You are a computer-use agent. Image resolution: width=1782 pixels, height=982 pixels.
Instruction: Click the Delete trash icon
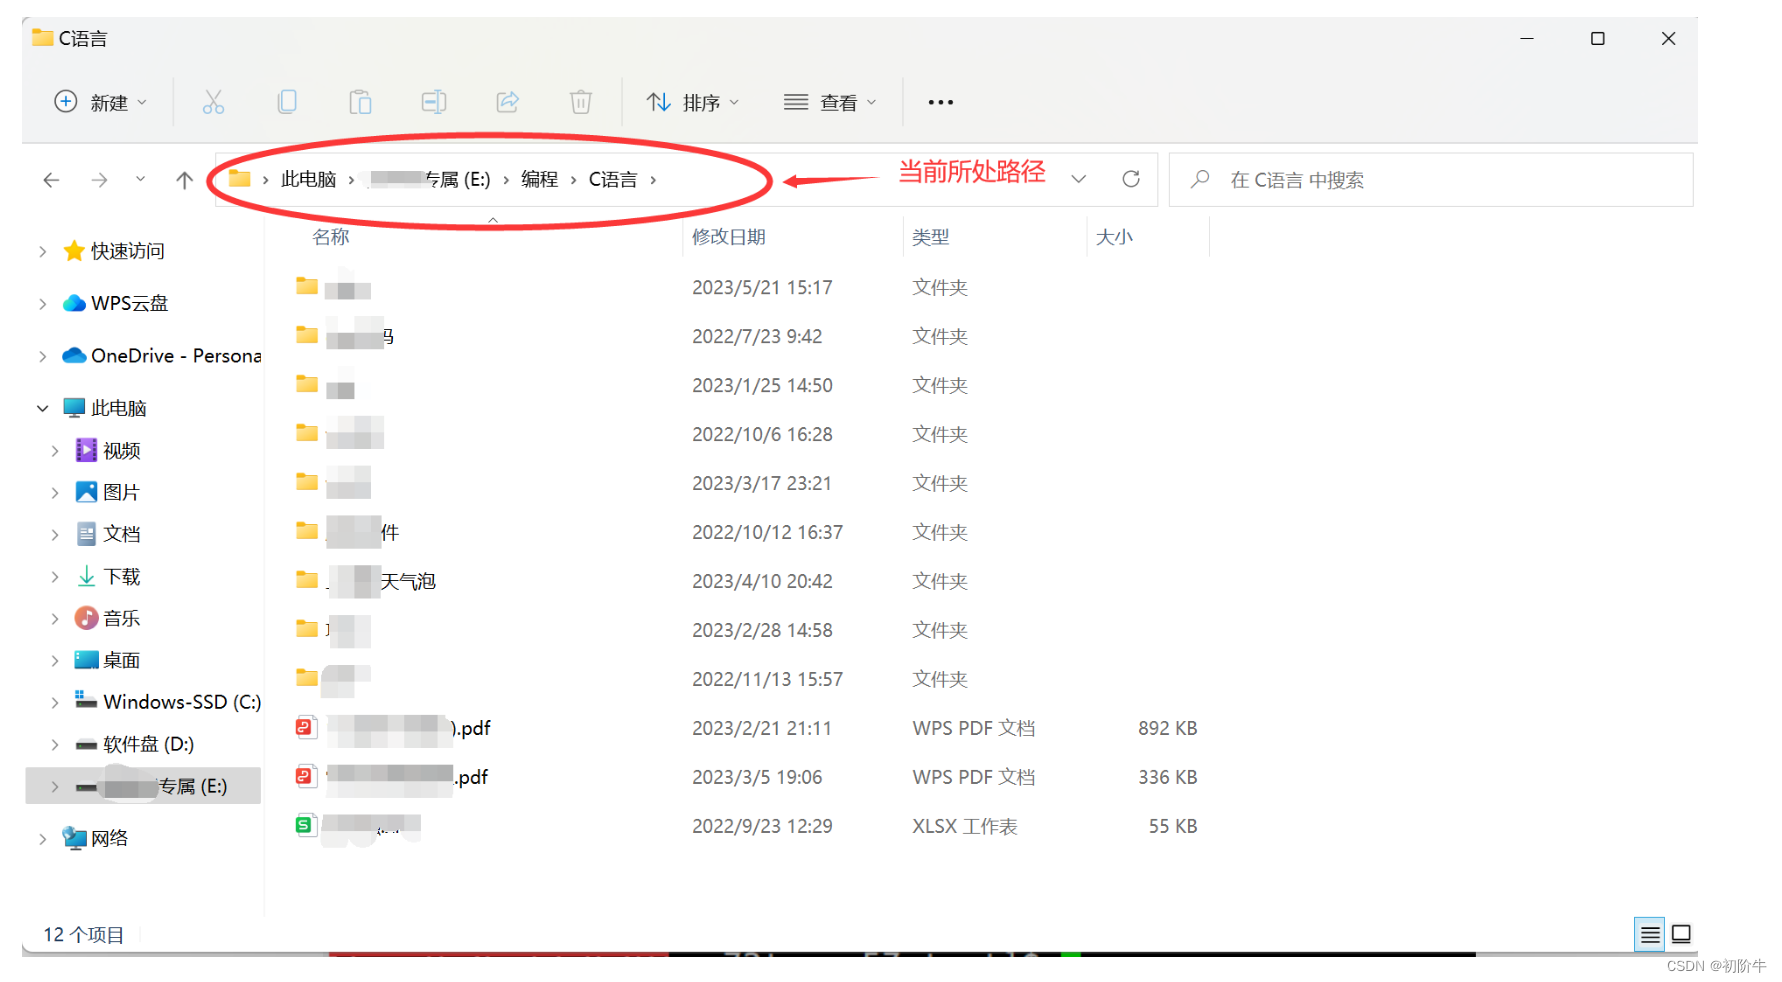581,102
